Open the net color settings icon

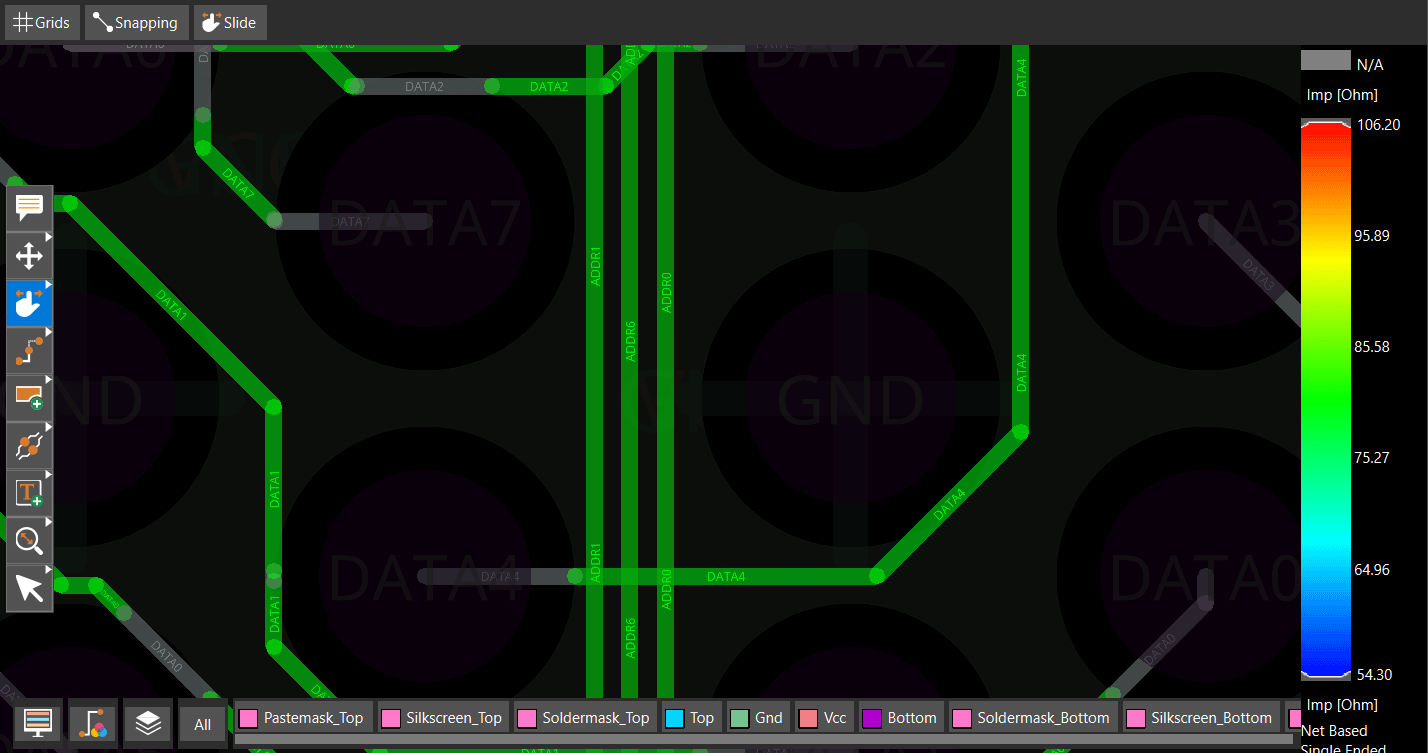(x=93, y=723)
